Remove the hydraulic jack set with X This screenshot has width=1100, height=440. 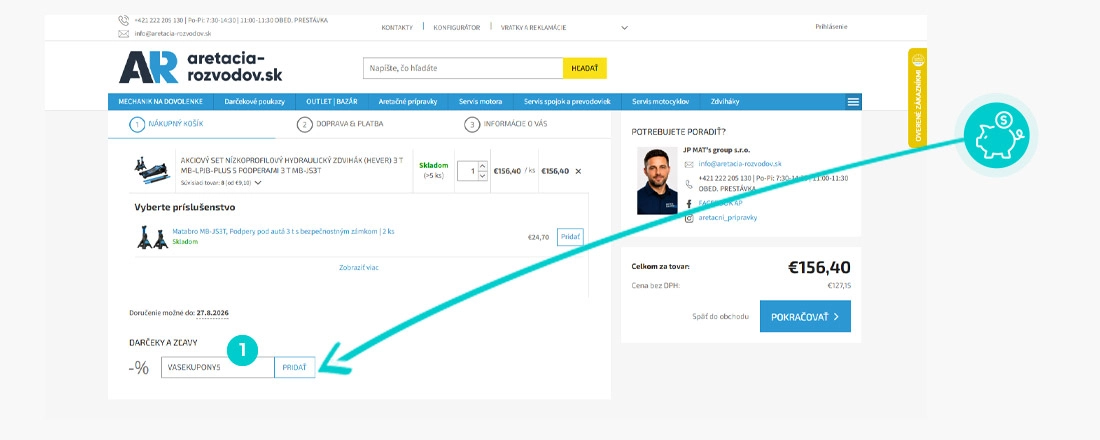[578, 171]
